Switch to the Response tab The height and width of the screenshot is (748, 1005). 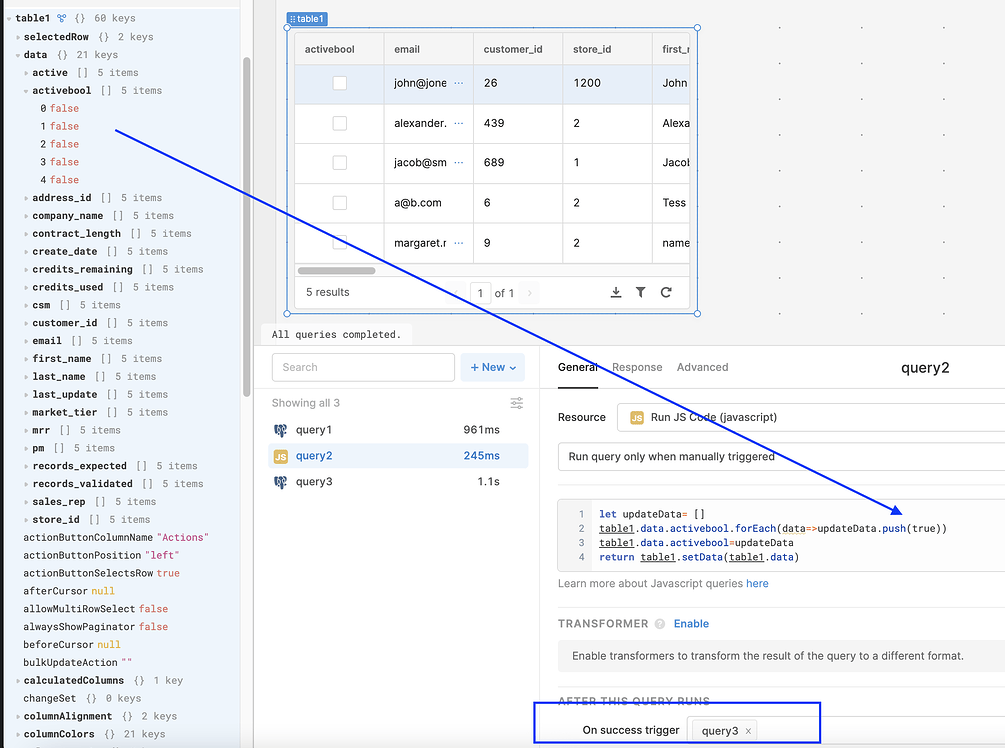pos(637,367)
